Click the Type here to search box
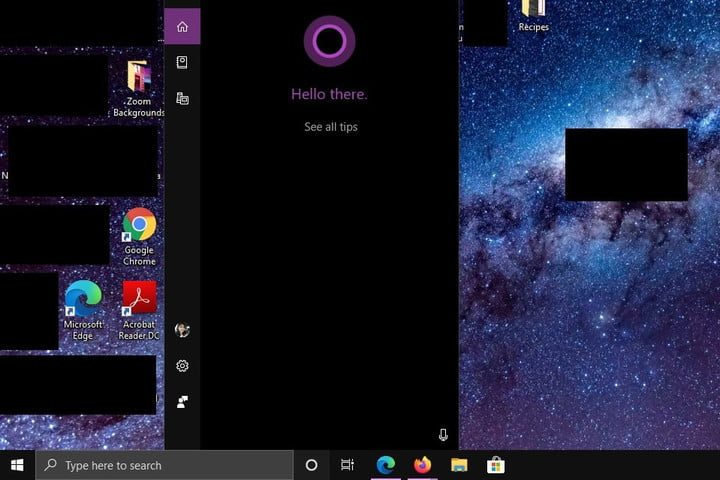The width and height of the screenshot is (720, 480). [165, 465]
